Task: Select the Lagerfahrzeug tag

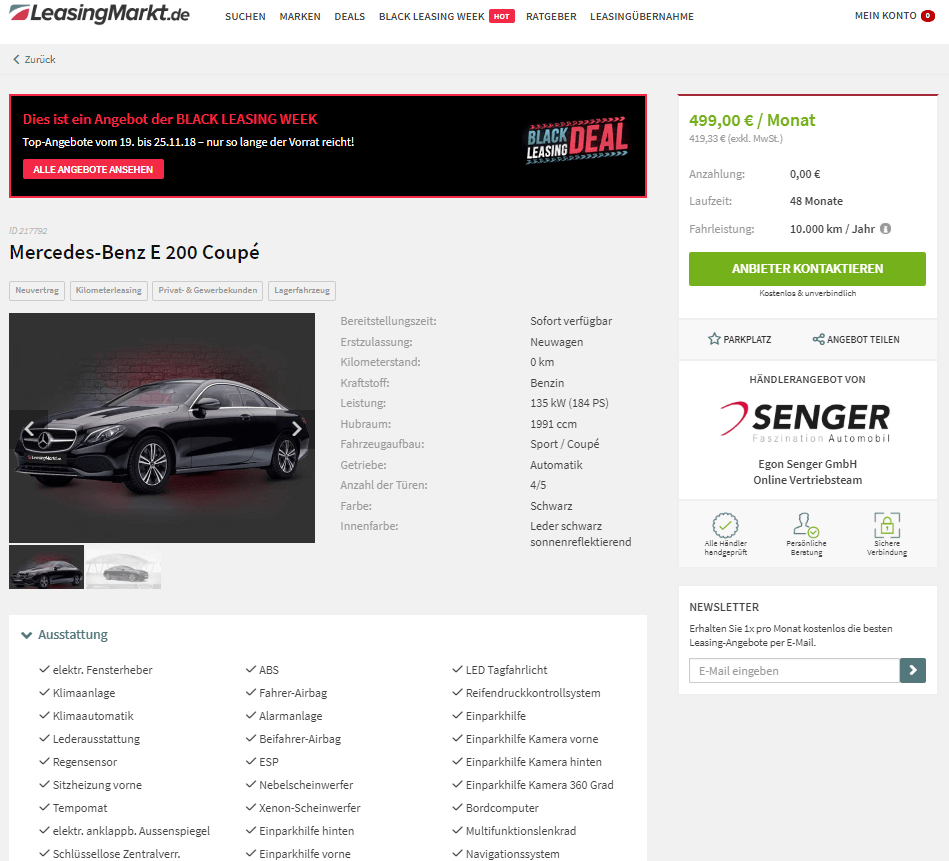Action: [x=302, y=290]
